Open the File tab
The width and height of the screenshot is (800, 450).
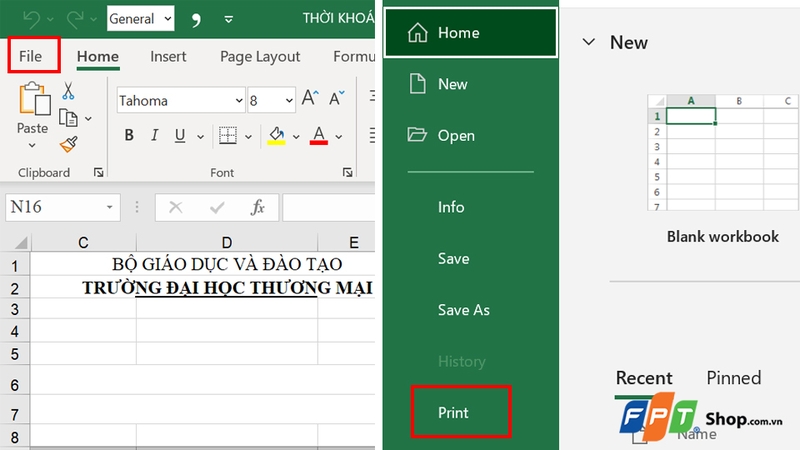(x=31, y=56)
